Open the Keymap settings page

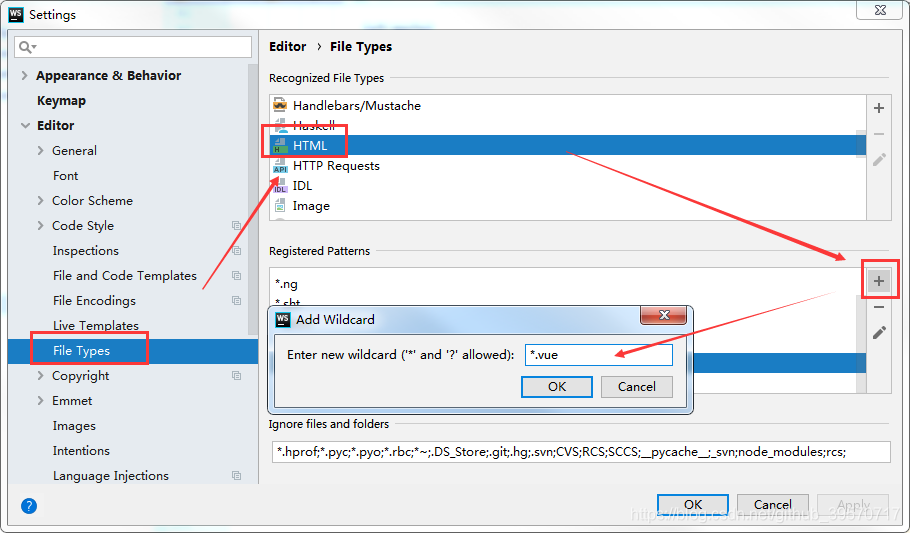click(x=62, y=100)
